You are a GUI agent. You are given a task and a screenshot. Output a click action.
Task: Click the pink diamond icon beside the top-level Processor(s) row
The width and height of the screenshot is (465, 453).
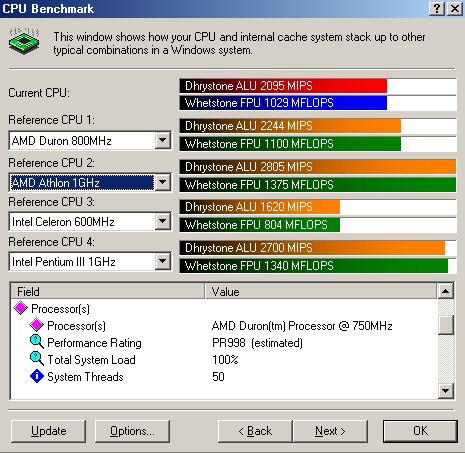tap(21, 308)
